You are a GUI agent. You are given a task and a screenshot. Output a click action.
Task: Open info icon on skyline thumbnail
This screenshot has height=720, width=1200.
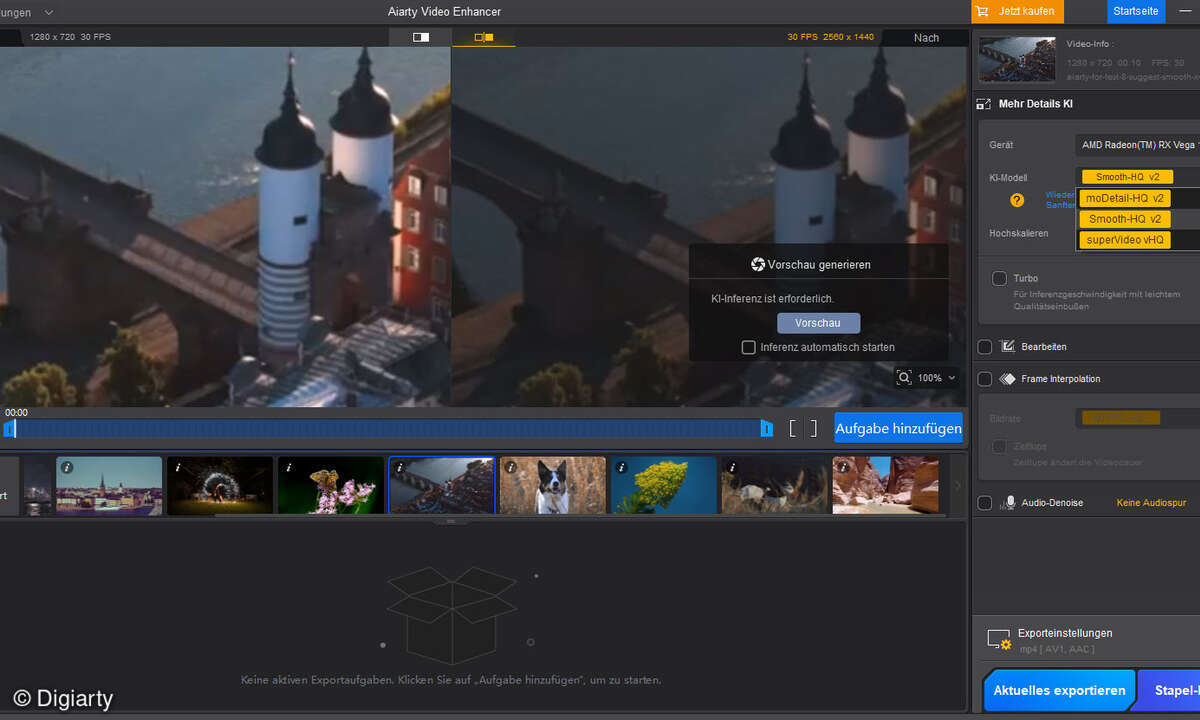click(66, 467)
